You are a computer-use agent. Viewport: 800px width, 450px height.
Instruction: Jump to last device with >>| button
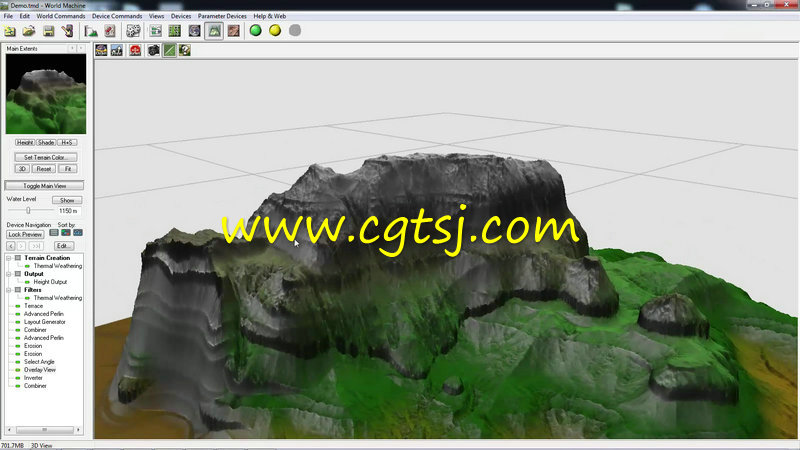(x=36, y=246)
